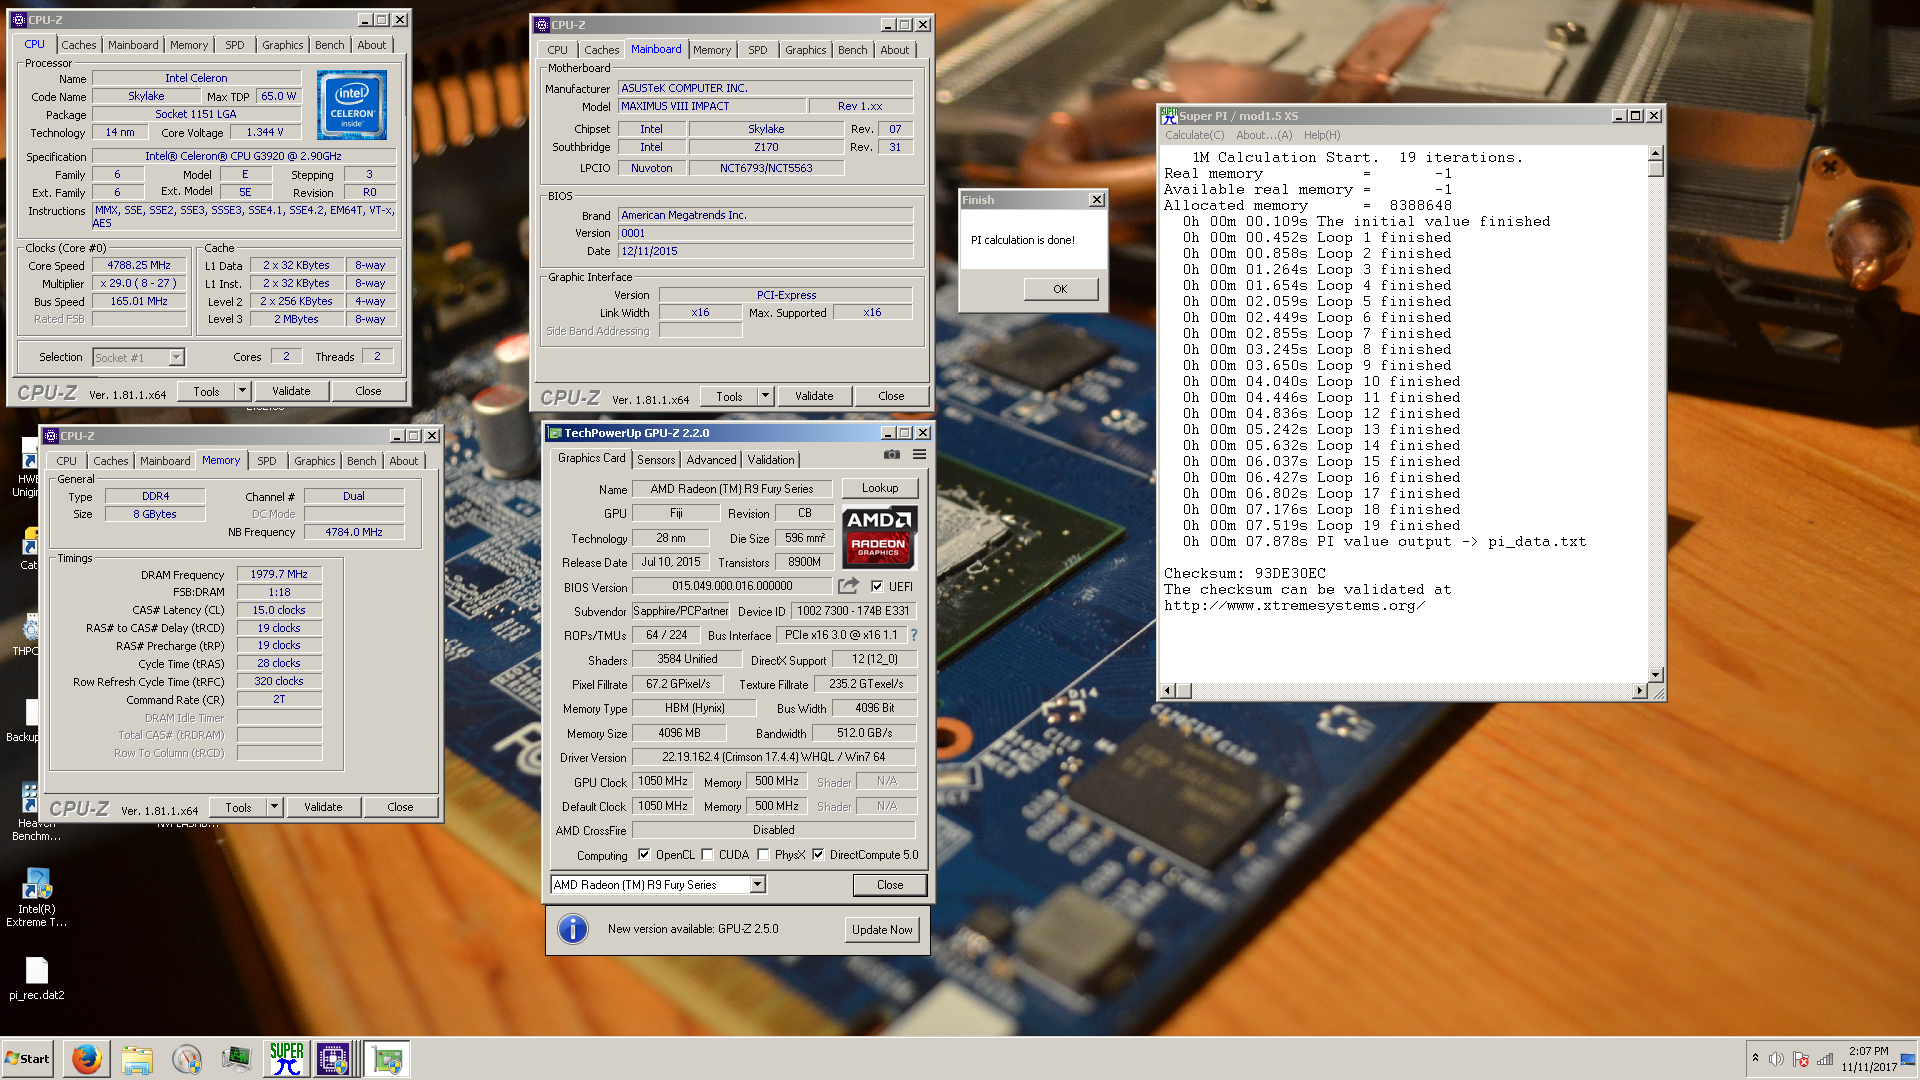Click the DRAM Frequency value field
The height and width of the screenshot is (1080, 1920).
279,574
